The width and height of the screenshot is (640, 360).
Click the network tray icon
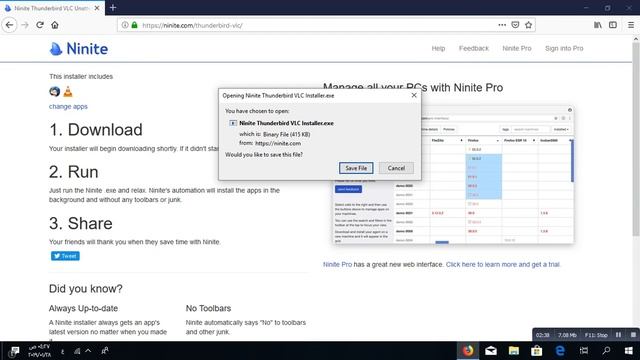click(x=77, y=351)
